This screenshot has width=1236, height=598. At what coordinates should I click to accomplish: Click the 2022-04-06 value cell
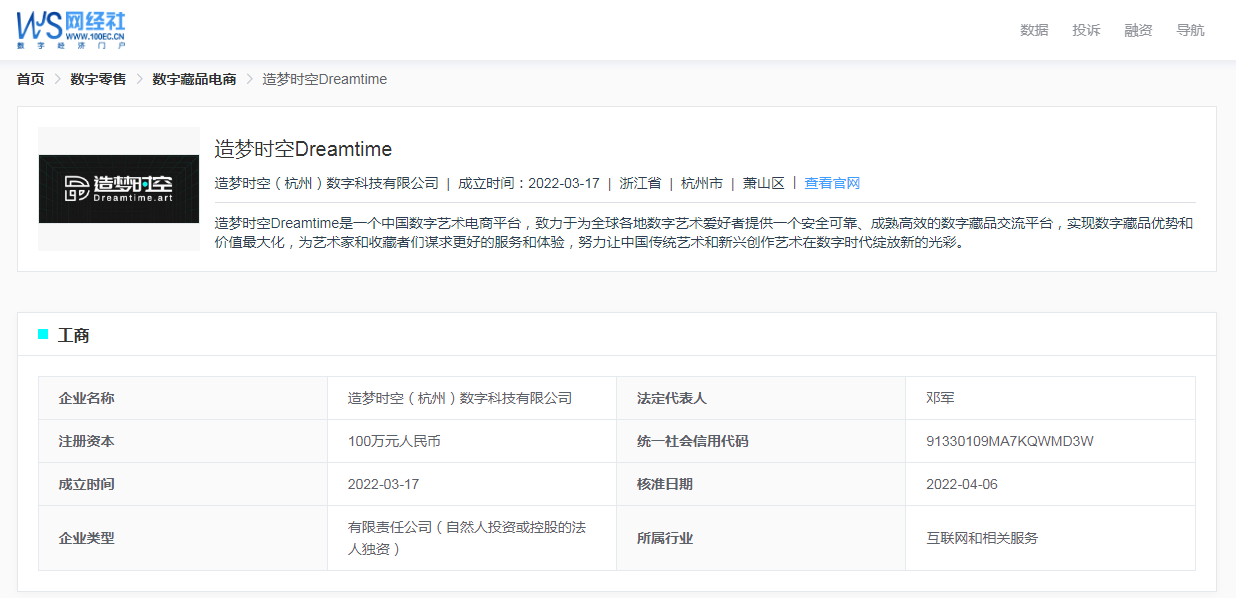point(1050,484)
